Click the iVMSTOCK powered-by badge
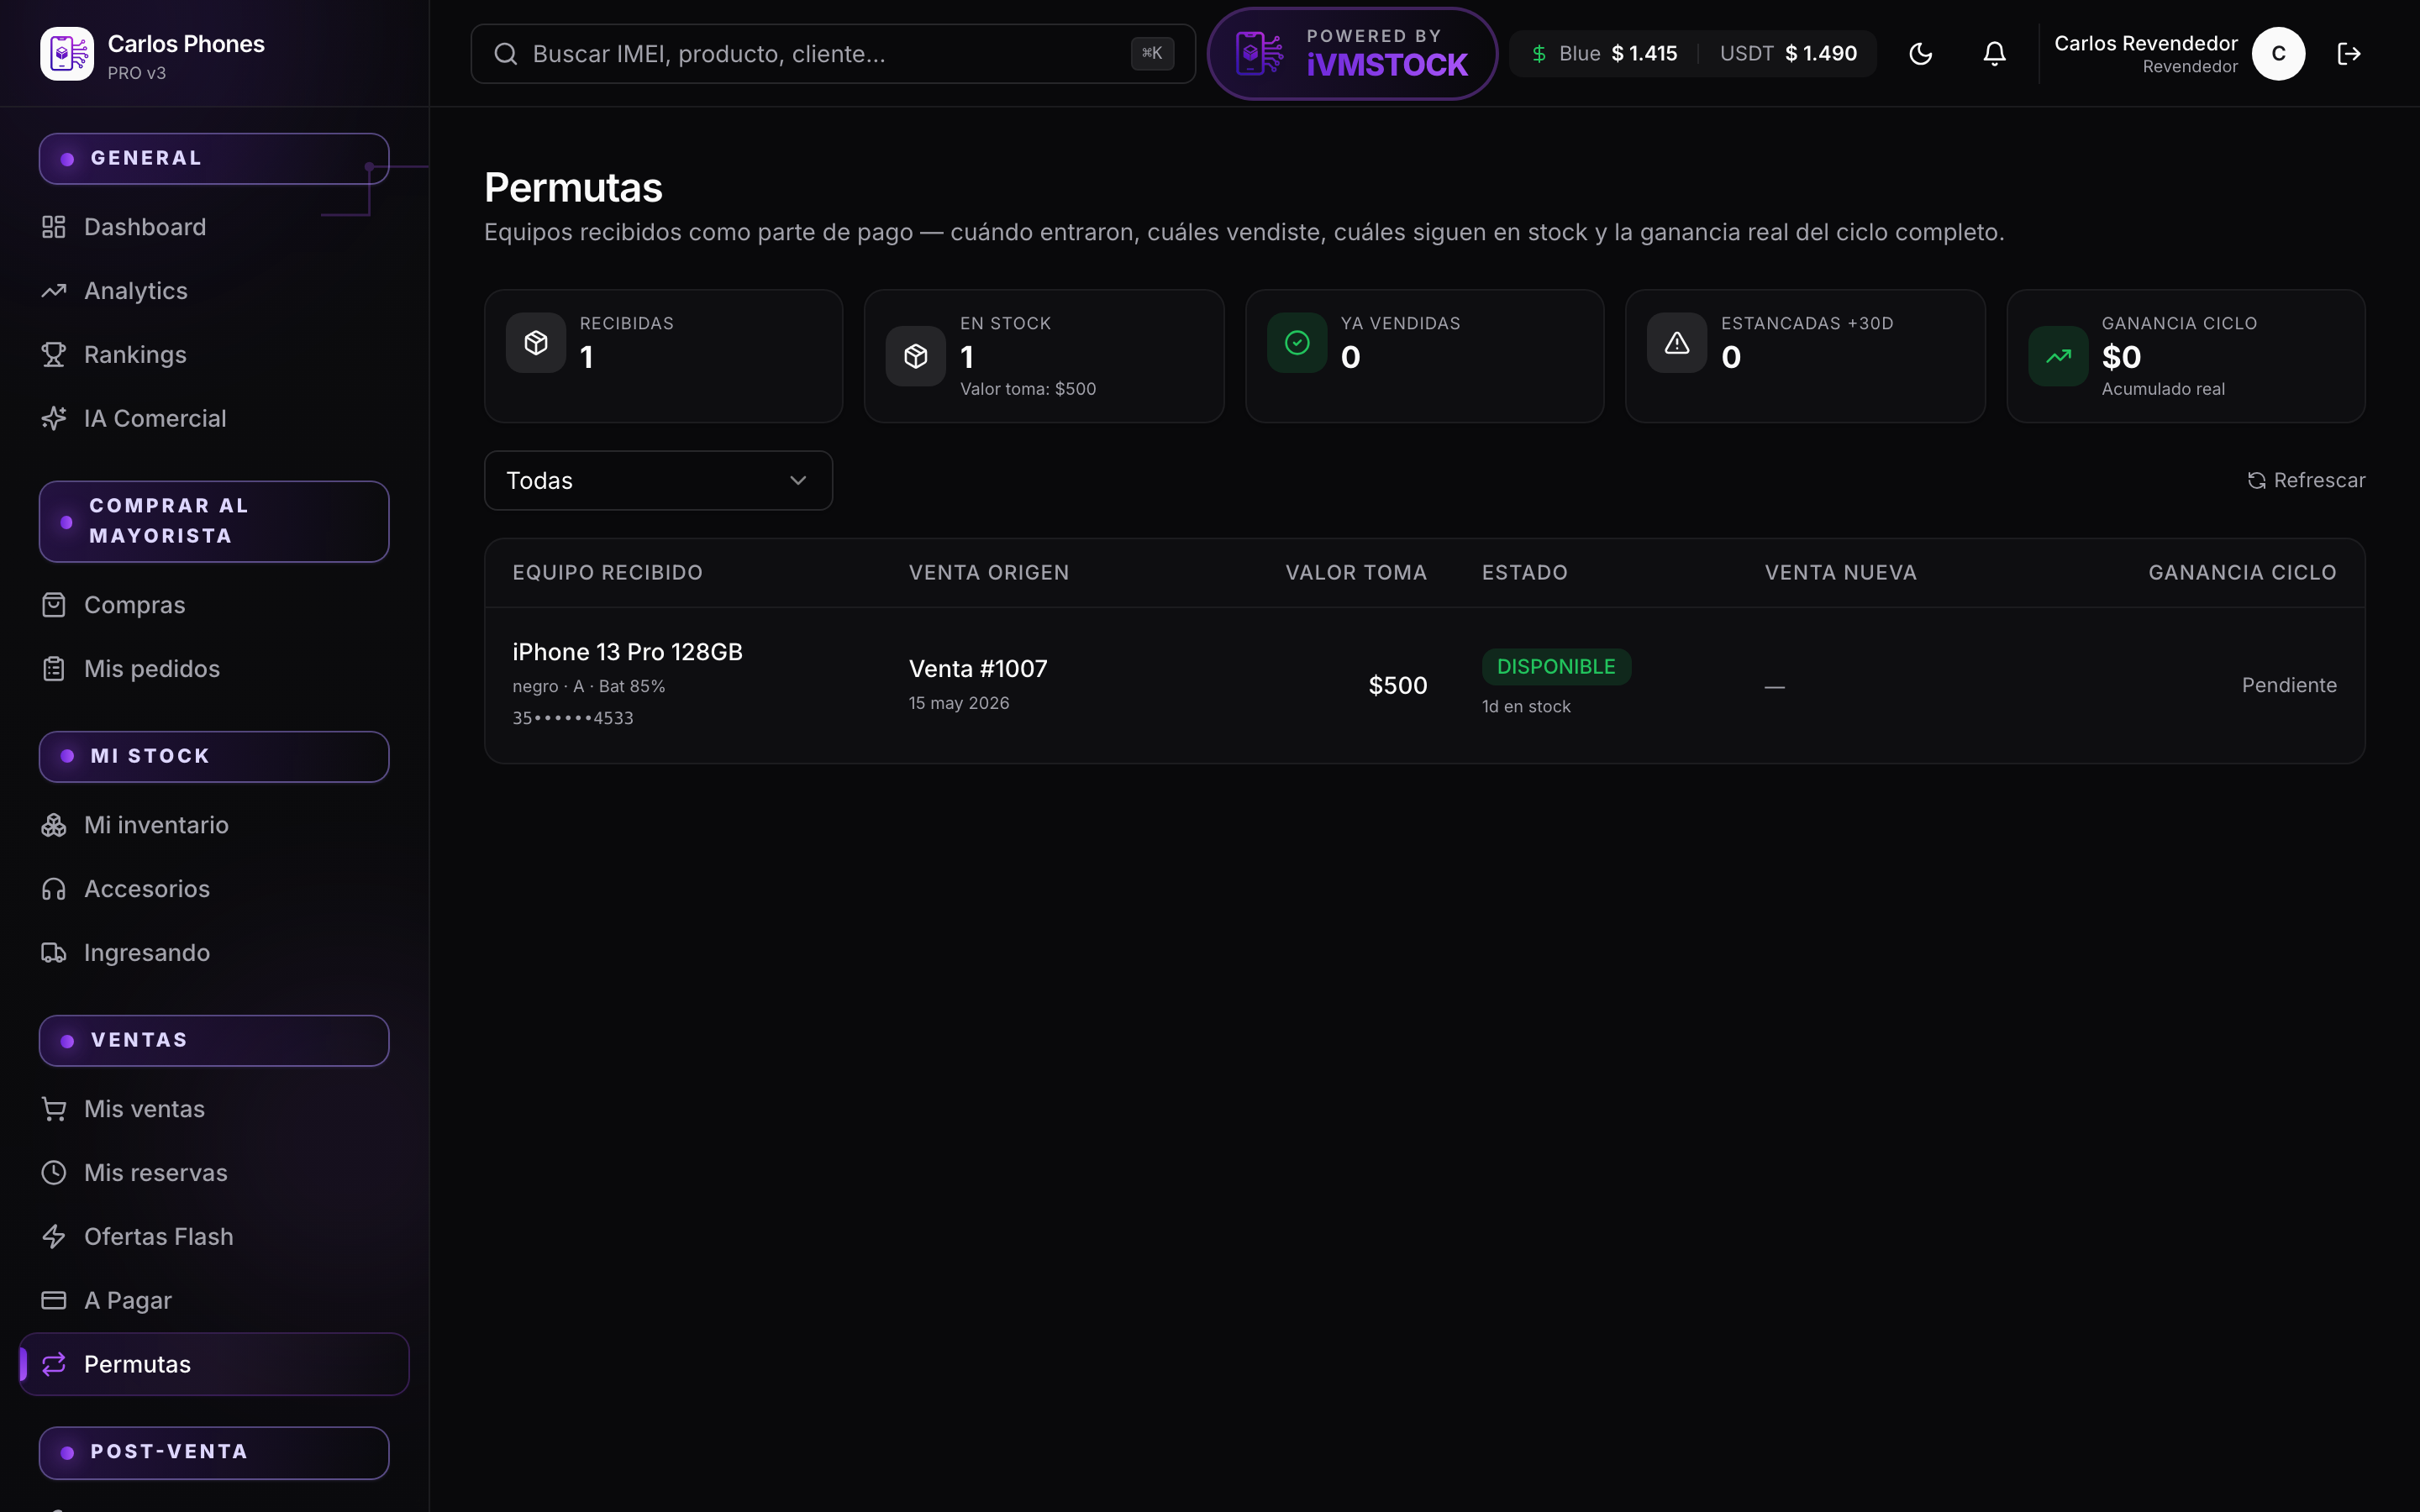This screenshot has height=1512, width=2420. click(x=1352, y=54)
